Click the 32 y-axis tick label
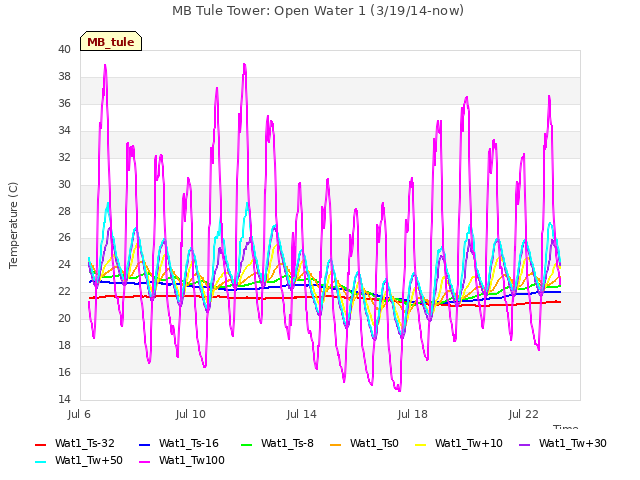Viewport: 640px width, 480px height. 64,158
